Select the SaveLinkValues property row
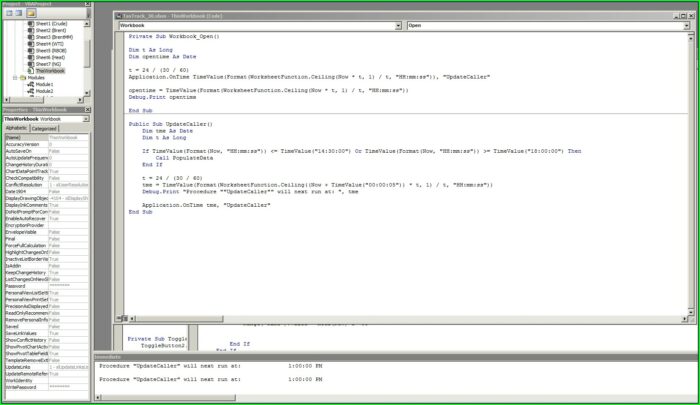This screenshot has height=405, width=700. tap(46, 333)
